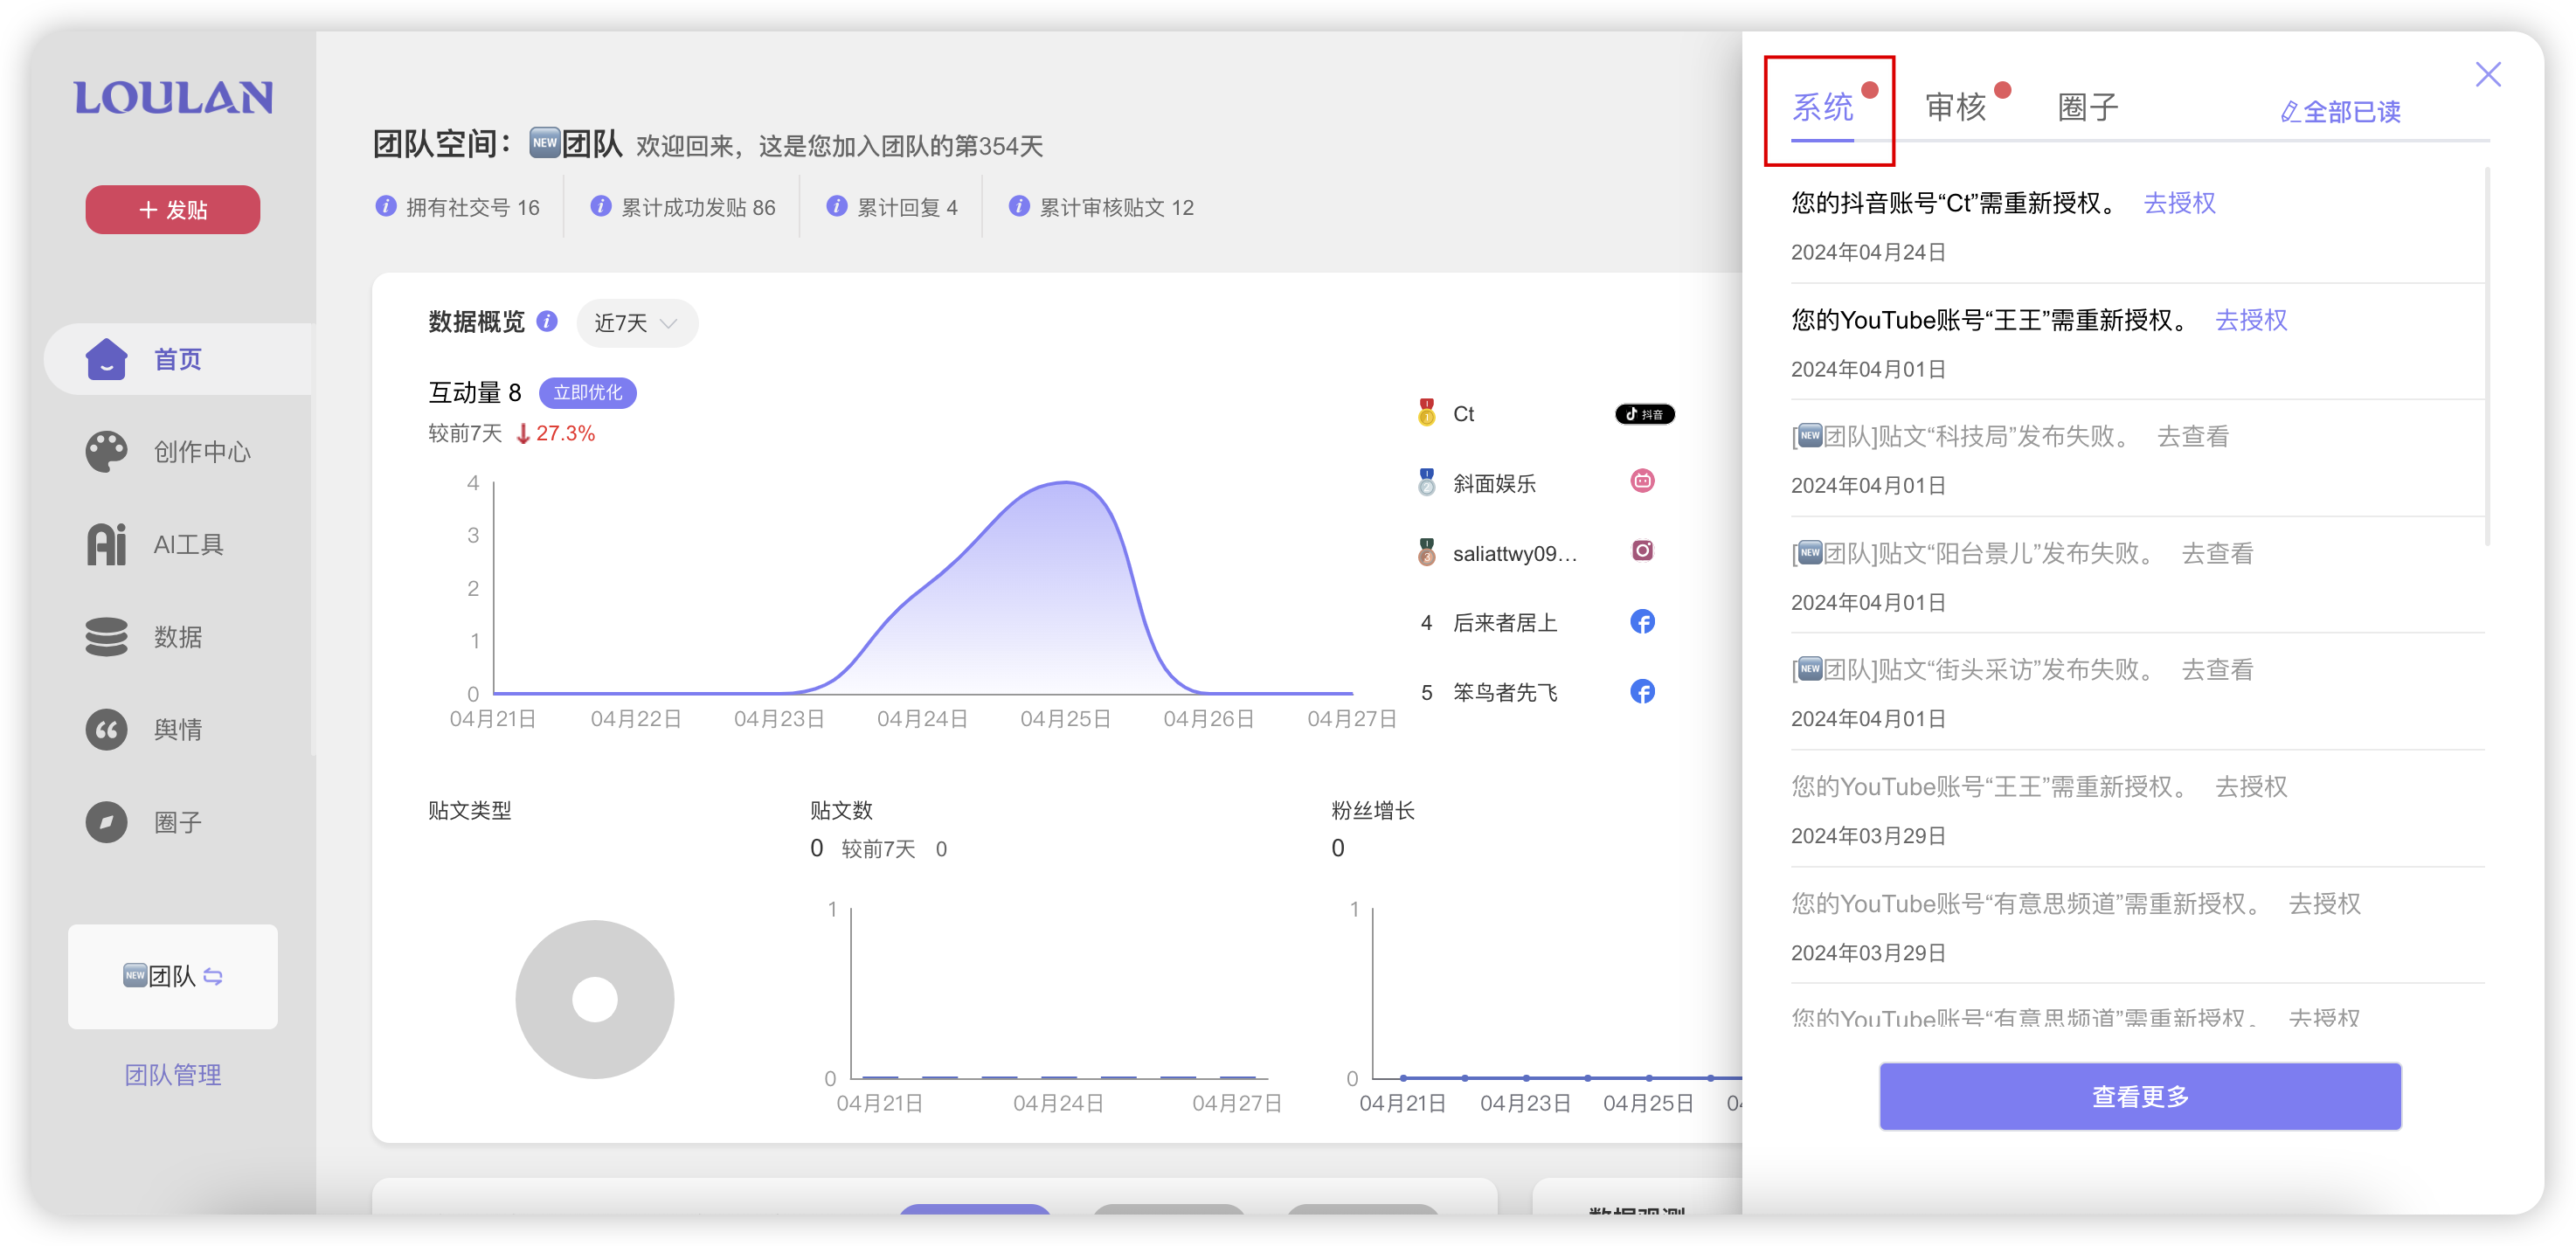The width and height of the screenshot is (2576, 1246).
Task: Click the compass icon for 圈子
Action: coord(106,823)
